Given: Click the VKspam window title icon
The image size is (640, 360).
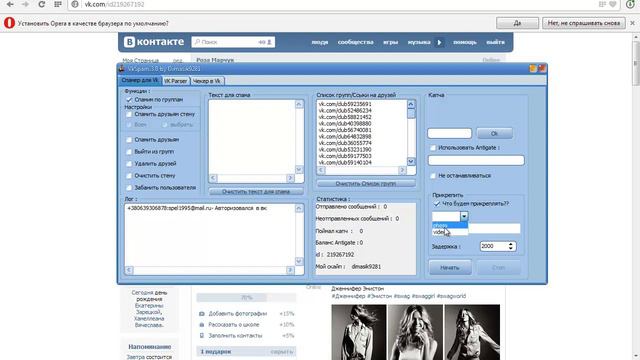Looking at the screenshot, I should point(122,69).
